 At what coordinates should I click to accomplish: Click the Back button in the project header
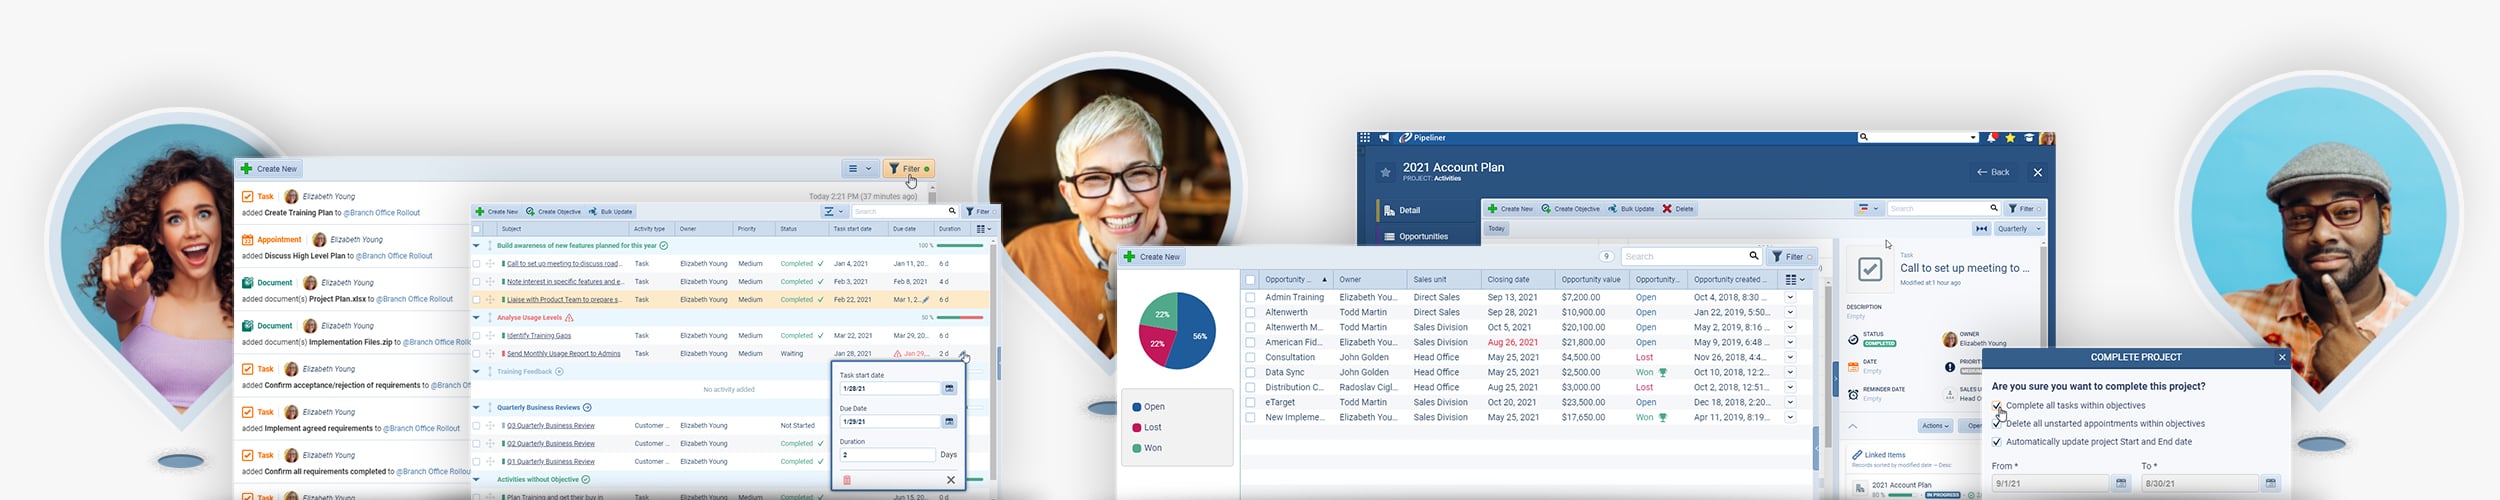[x=1993, y=173]
